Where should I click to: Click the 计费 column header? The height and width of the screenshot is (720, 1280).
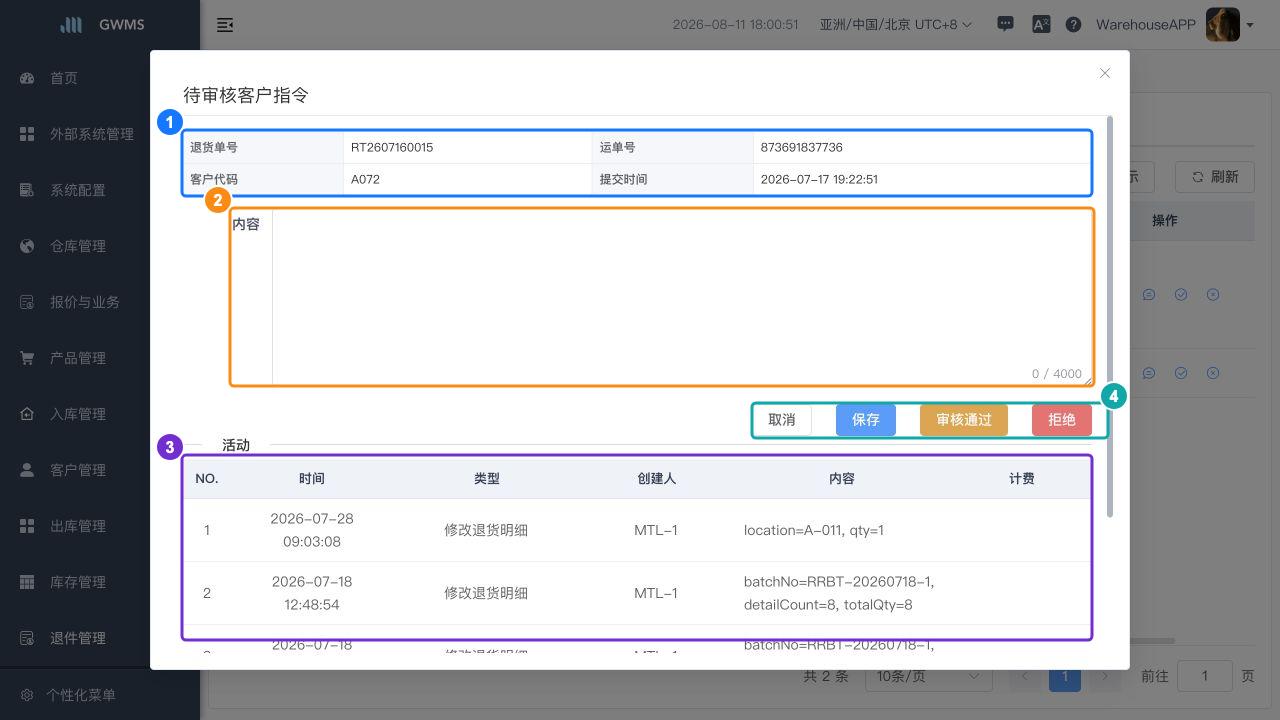click(x=1022, y=479)
